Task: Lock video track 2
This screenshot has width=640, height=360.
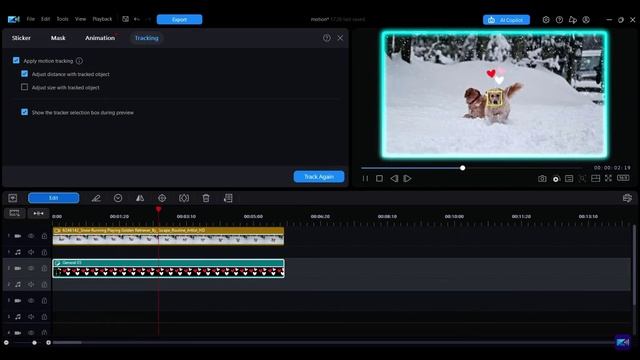Action: 44,268
